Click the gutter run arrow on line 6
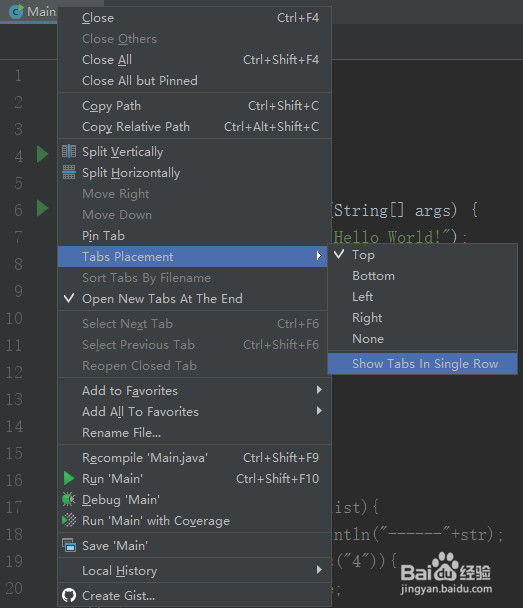The width and height of the screenshot is (523, 608). point(42,208)
